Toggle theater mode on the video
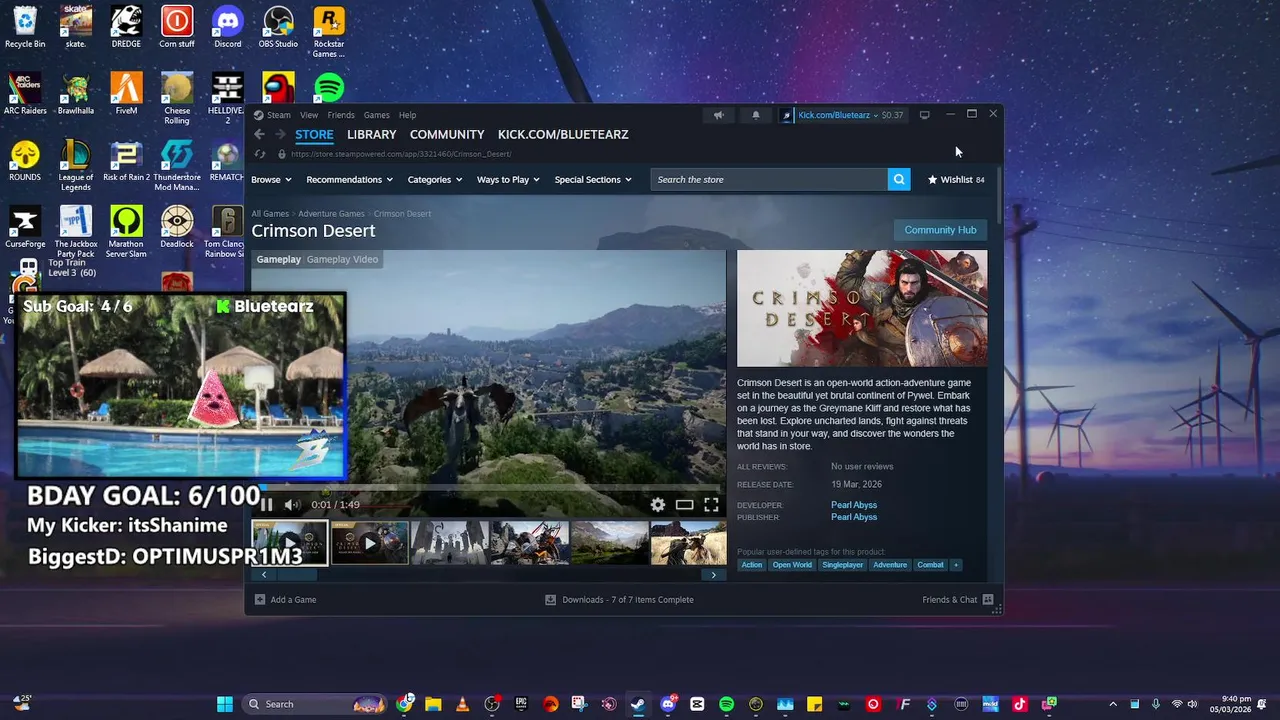This screenshot has width=1280, height=720. [684, 505]
